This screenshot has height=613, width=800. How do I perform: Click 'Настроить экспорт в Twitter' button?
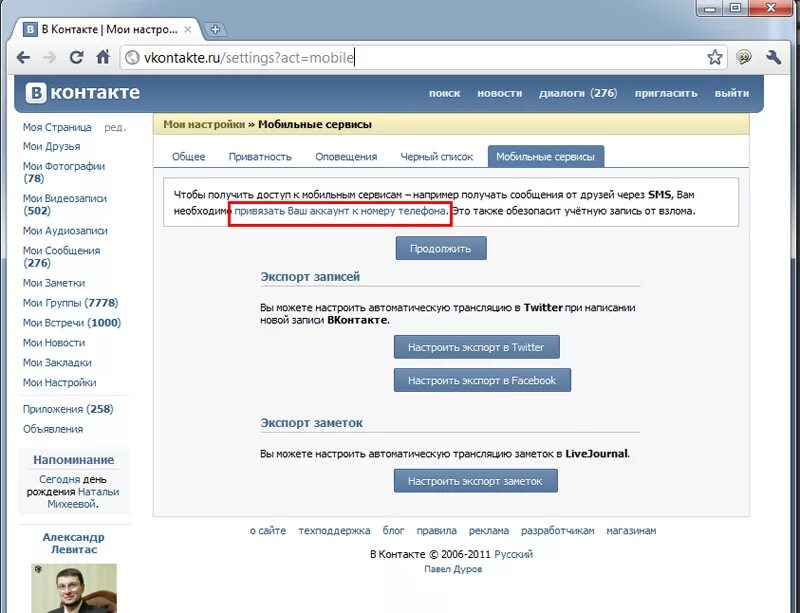[x=476, y=347]
